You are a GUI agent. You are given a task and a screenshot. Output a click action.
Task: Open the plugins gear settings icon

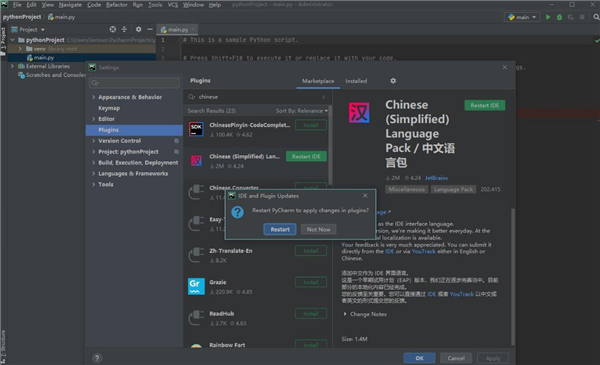[x=393, y=81]
